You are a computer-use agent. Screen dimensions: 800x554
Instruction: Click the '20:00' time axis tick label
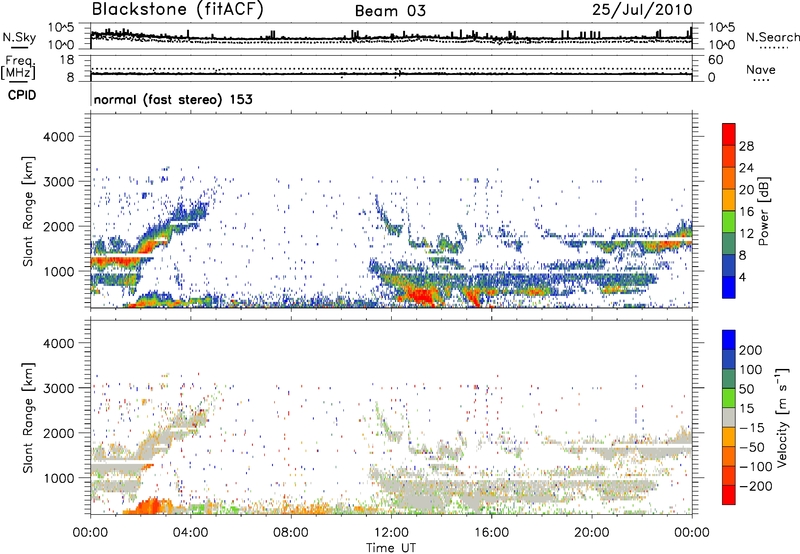click(591, 533)
